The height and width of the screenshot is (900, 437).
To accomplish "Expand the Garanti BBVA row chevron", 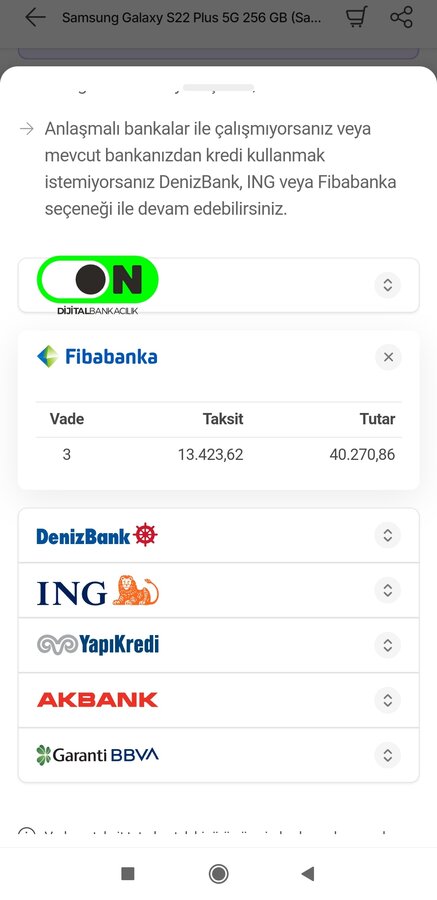I will 388,755.
